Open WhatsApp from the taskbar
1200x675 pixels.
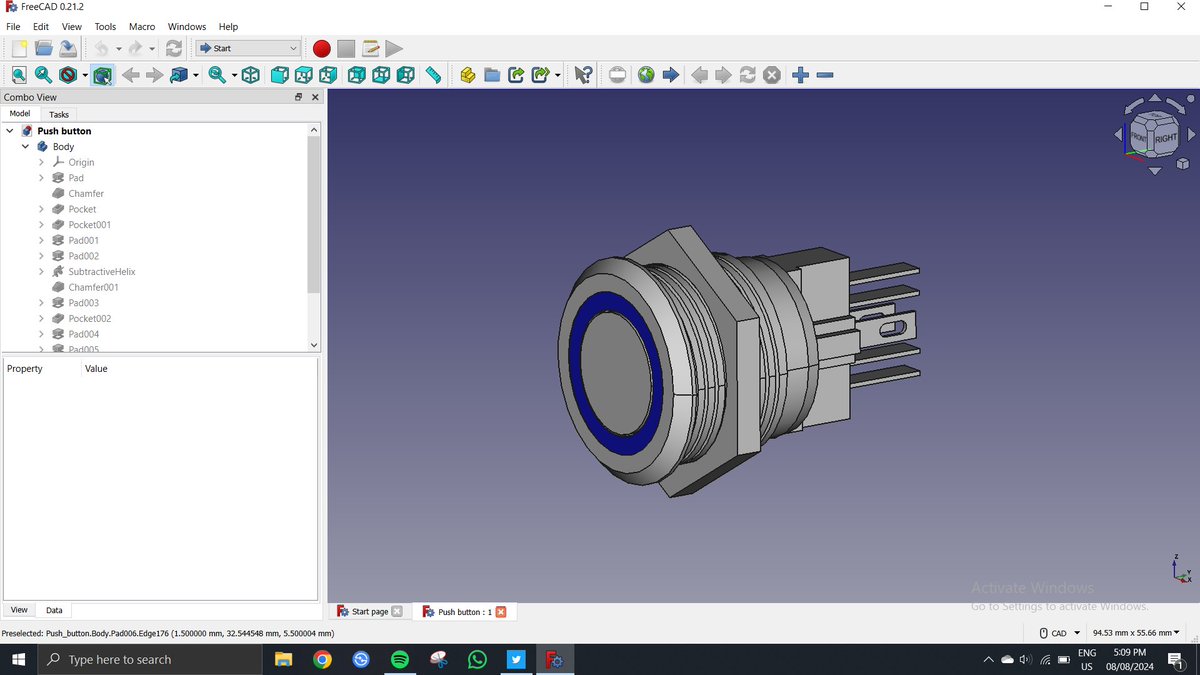477,660
